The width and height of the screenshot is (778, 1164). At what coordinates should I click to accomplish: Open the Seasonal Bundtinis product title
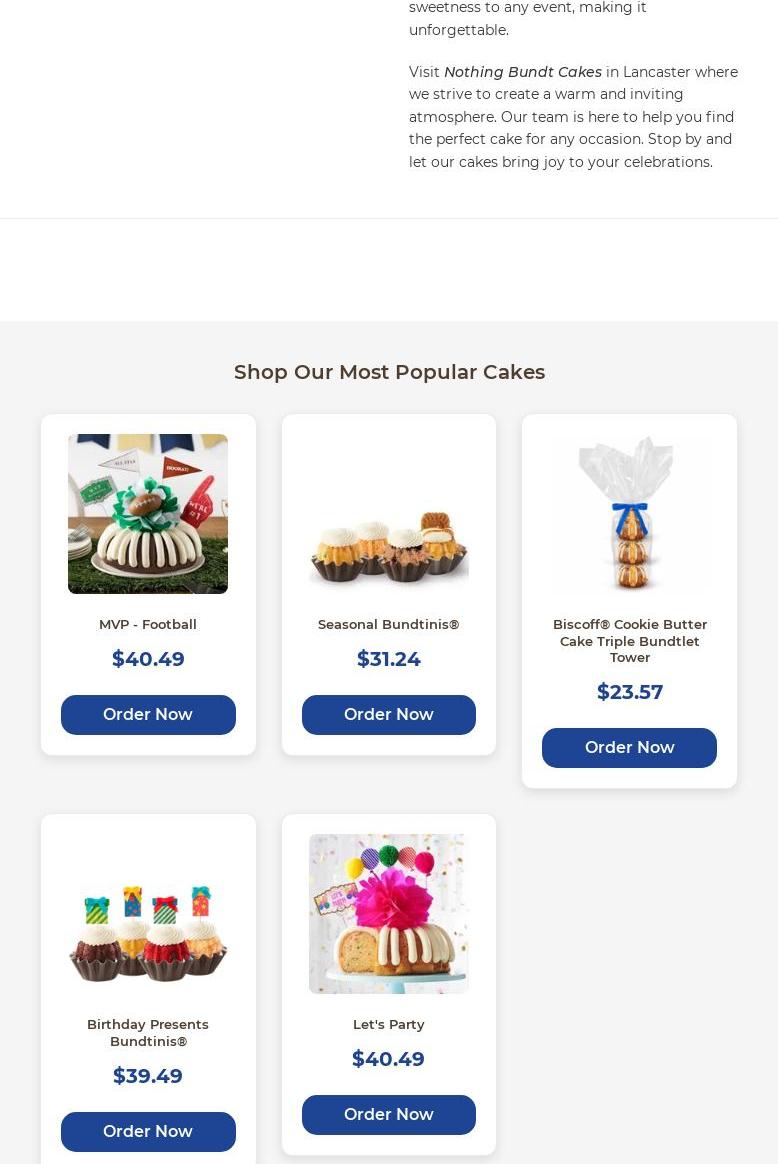(x=388, y=624)
